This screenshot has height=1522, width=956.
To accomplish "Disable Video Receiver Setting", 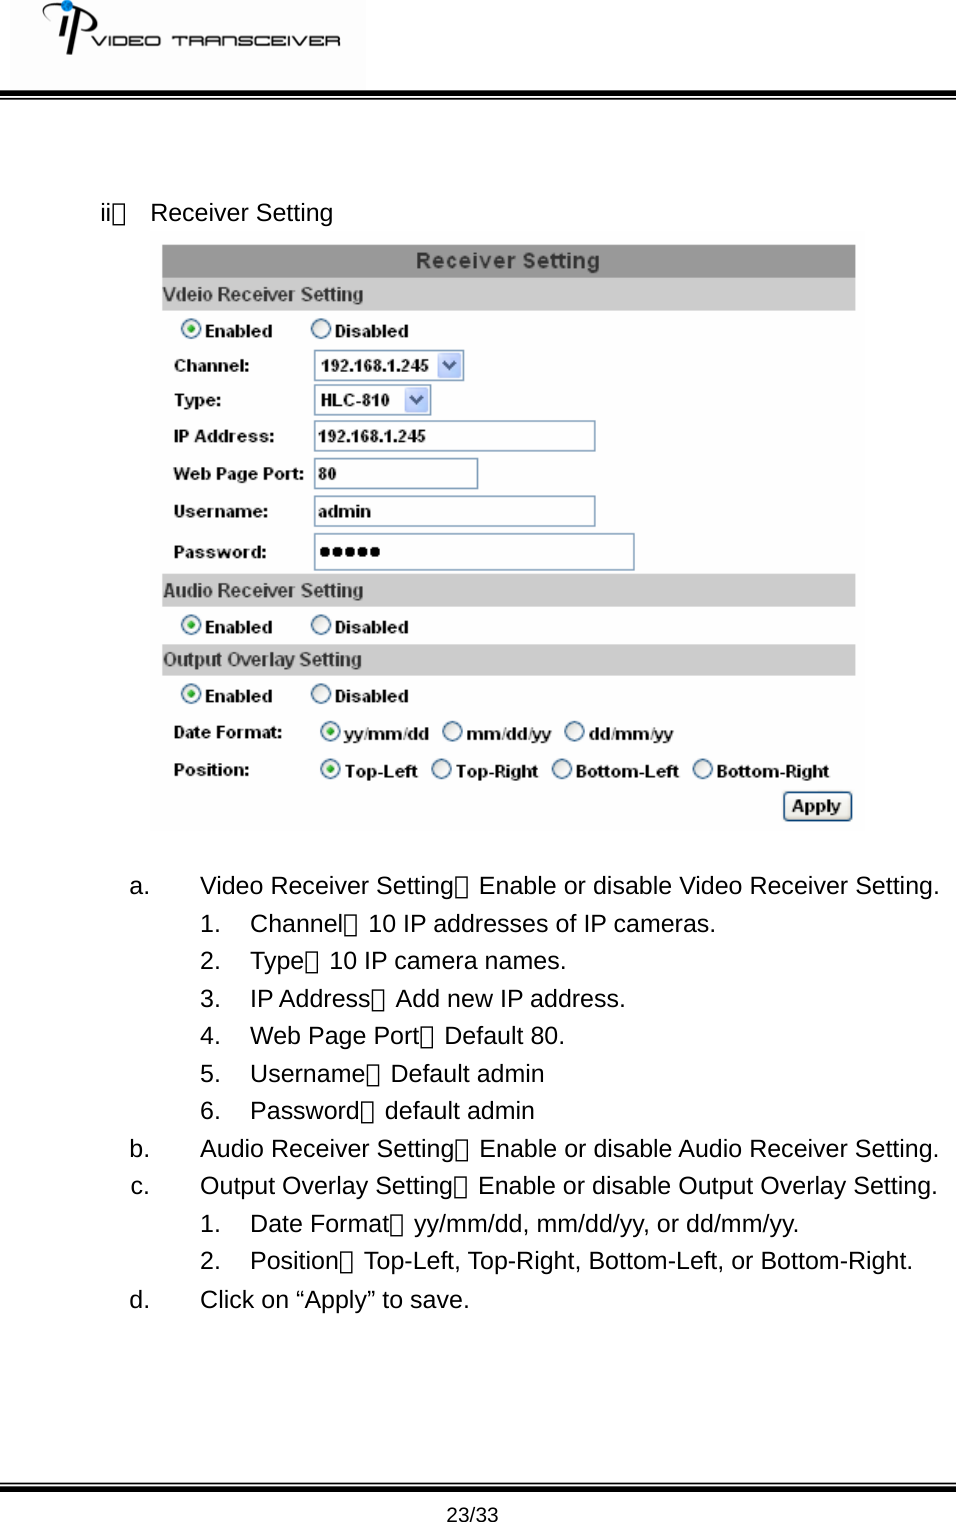I will tap(321, 327).
